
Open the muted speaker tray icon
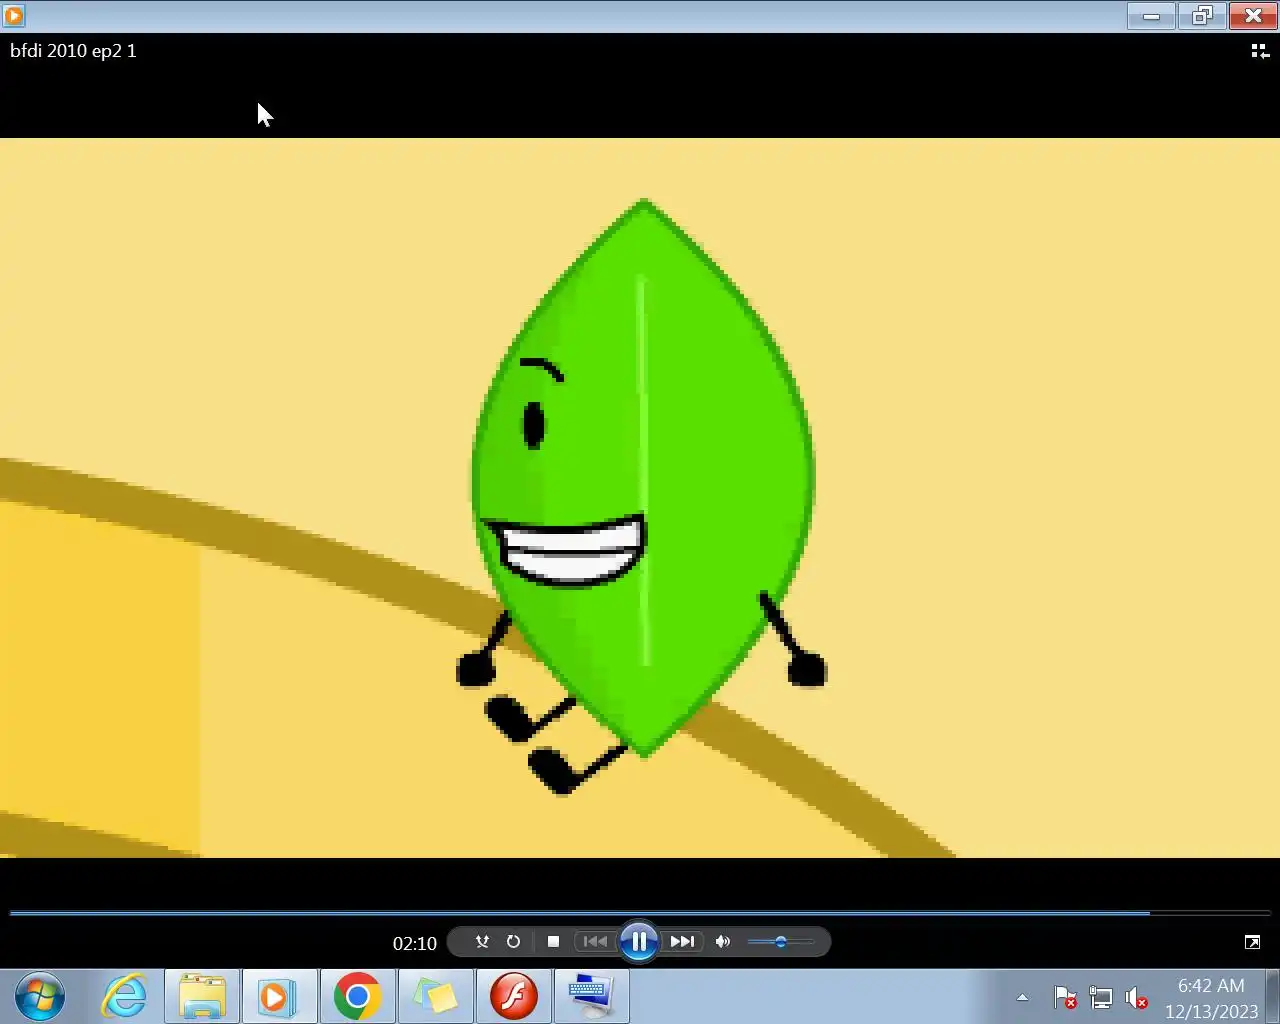tap(1136, 998)
